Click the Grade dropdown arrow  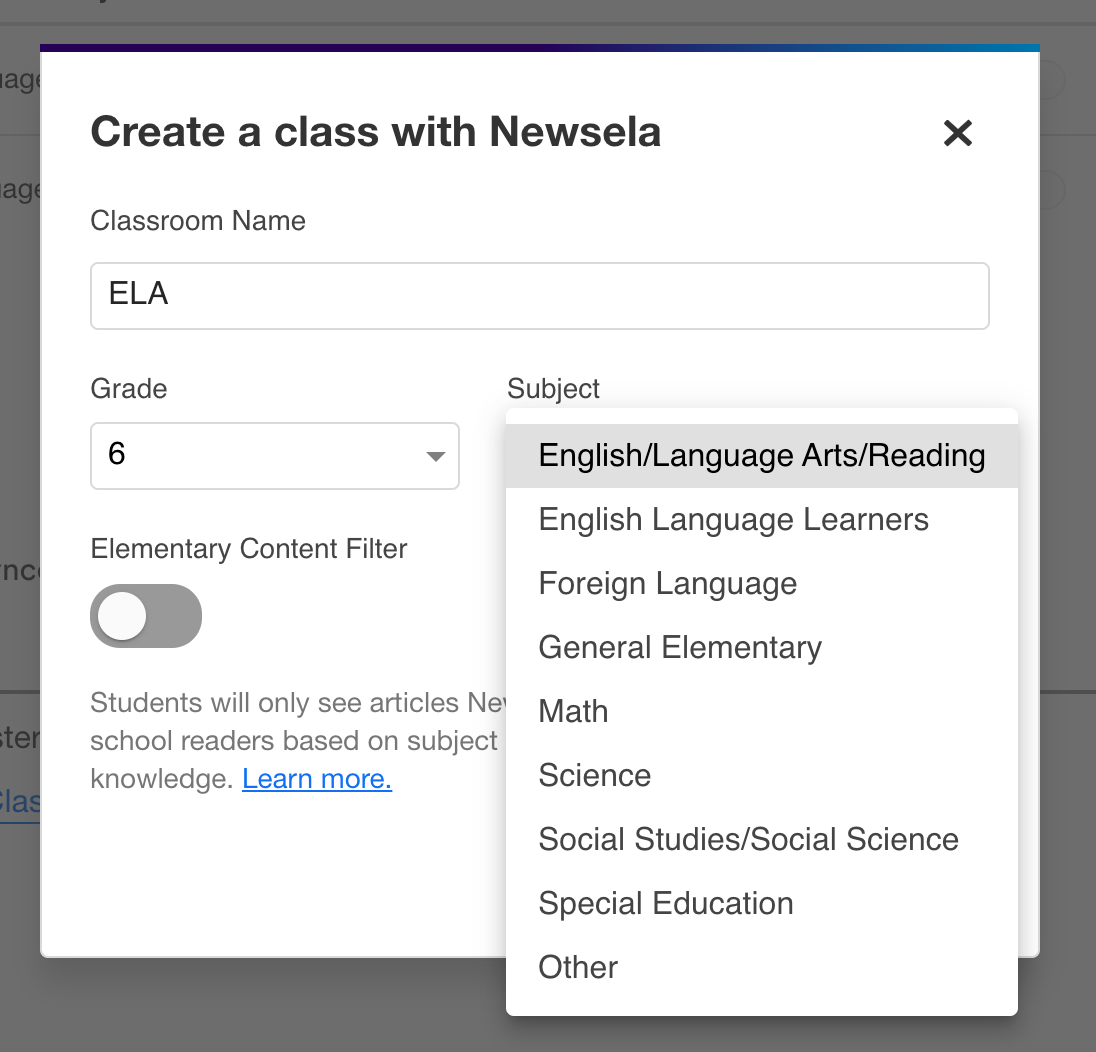pos(435,457)
